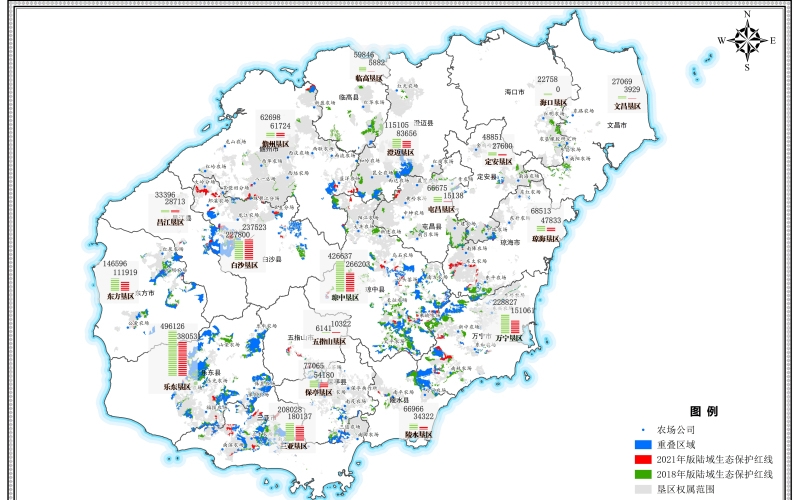Click the 白沙垦区 bar chart
Screen dimensions: 800x500
pyautogui.click(x=245, y=248)
